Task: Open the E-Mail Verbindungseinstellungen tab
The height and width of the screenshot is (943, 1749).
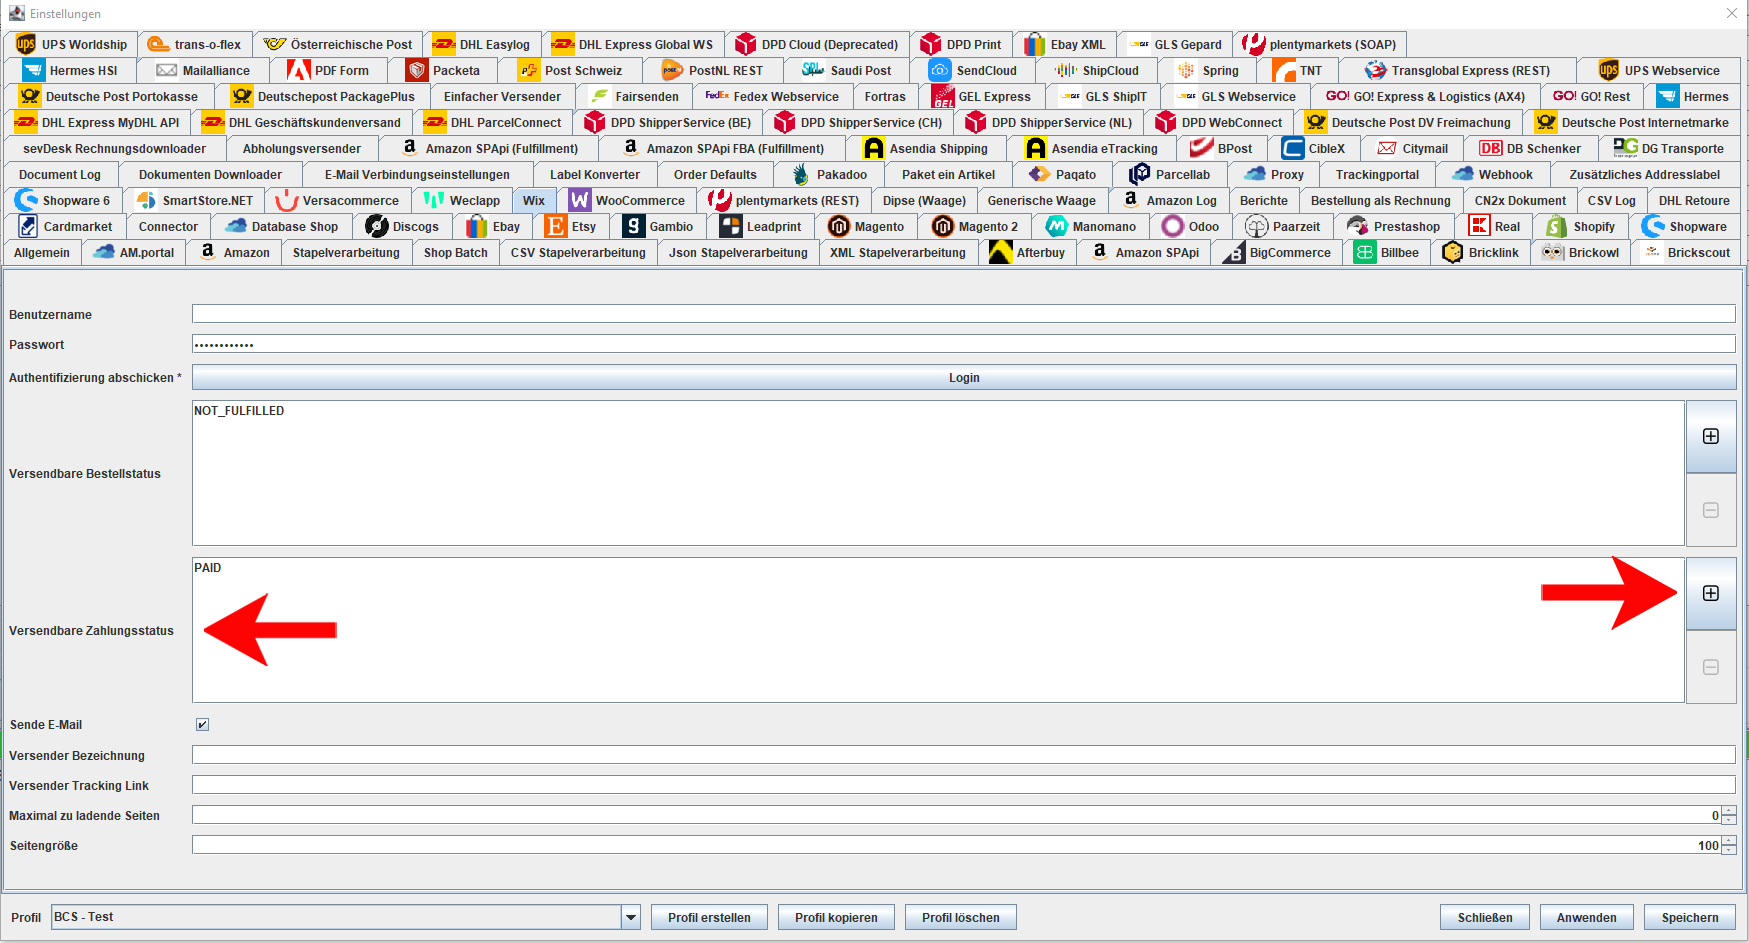Action: [x=417, y=174]
